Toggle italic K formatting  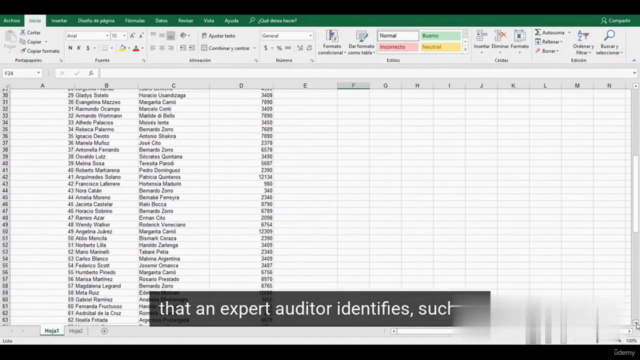coord(79,48)
